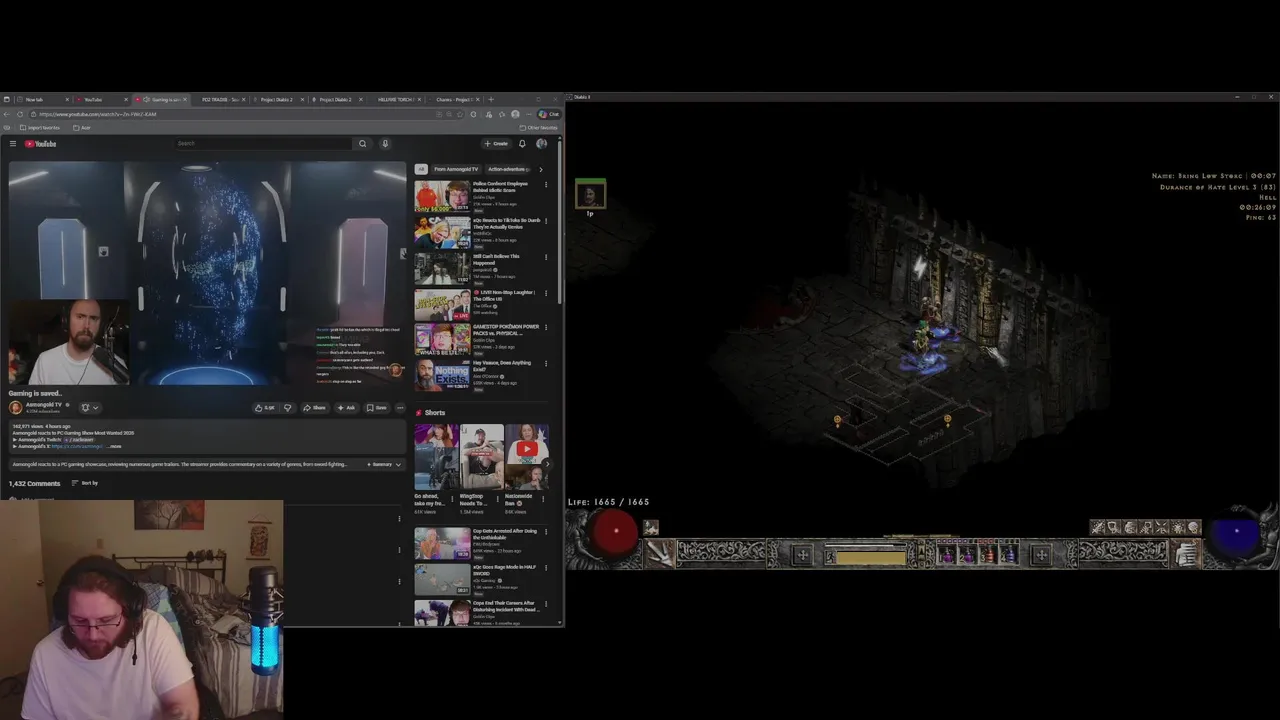
Task: Open the Police Confront Employee video thumbnail
Action: coord(442,196)
